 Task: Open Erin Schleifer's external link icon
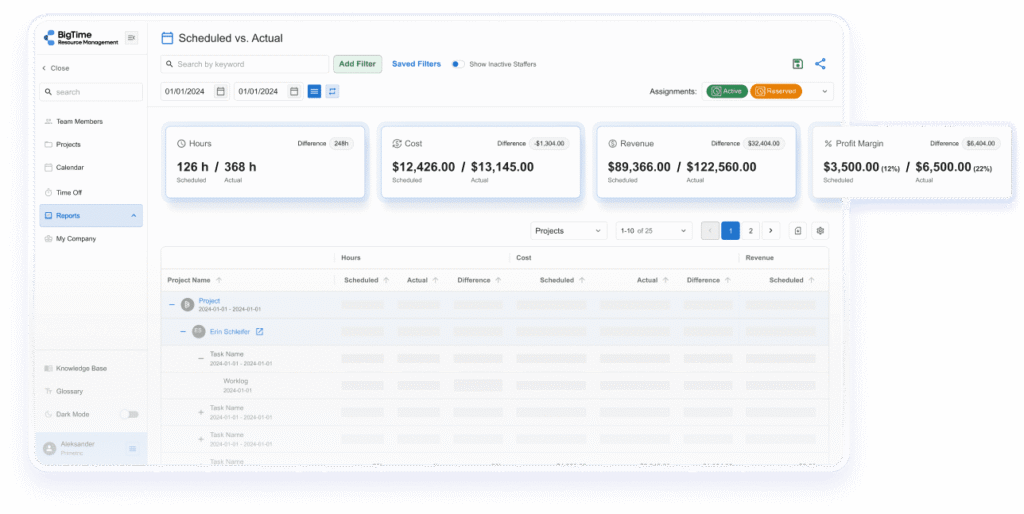(x=259, y=332)
